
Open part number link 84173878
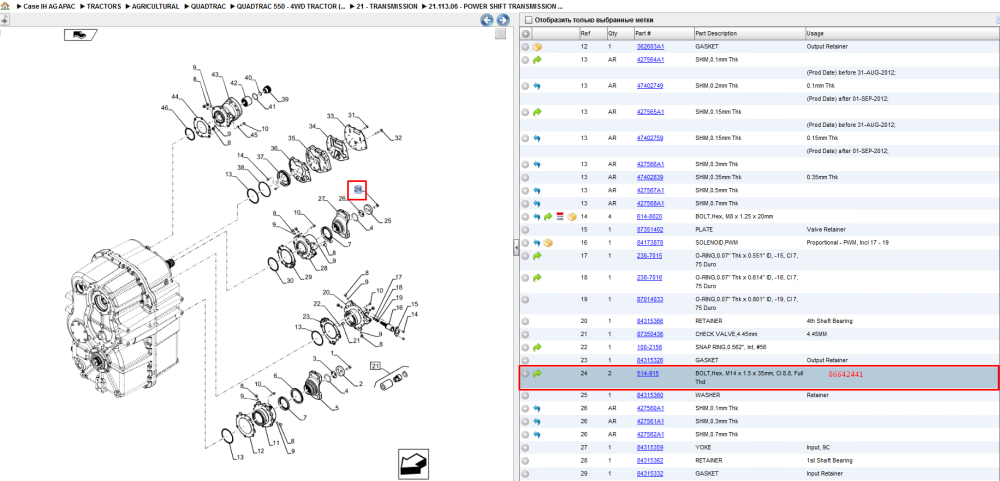coord(650,243)
